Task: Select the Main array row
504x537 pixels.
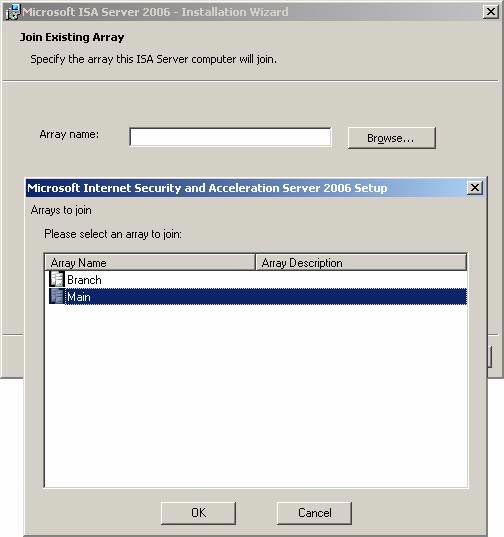Action: 256,296
